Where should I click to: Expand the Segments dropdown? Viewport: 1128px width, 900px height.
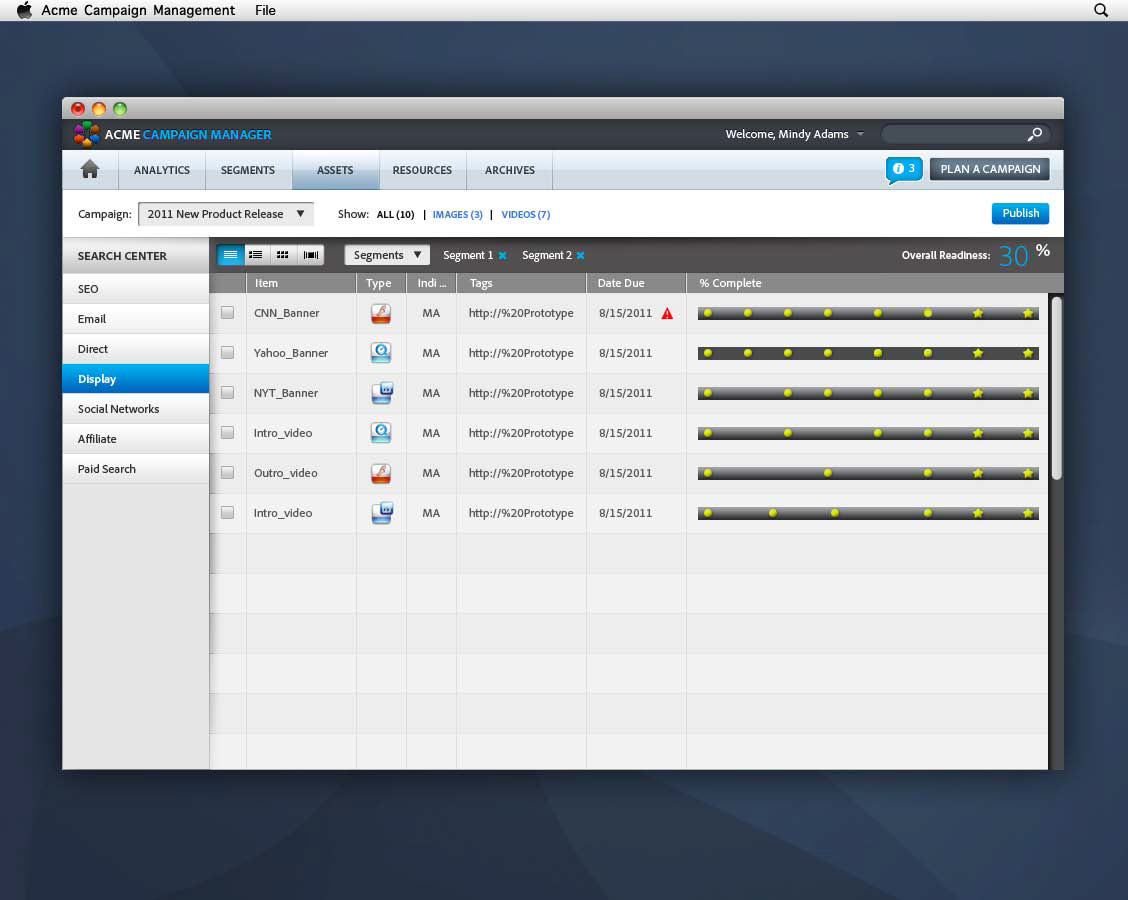click(387, 255)
